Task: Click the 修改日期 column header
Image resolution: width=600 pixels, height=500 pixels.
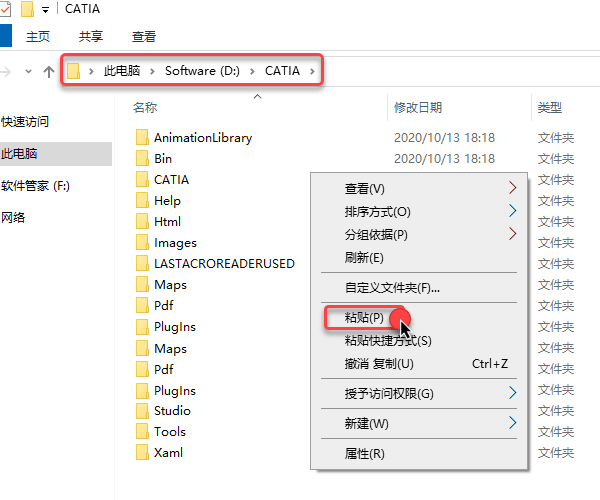Action: pos(418,107)
